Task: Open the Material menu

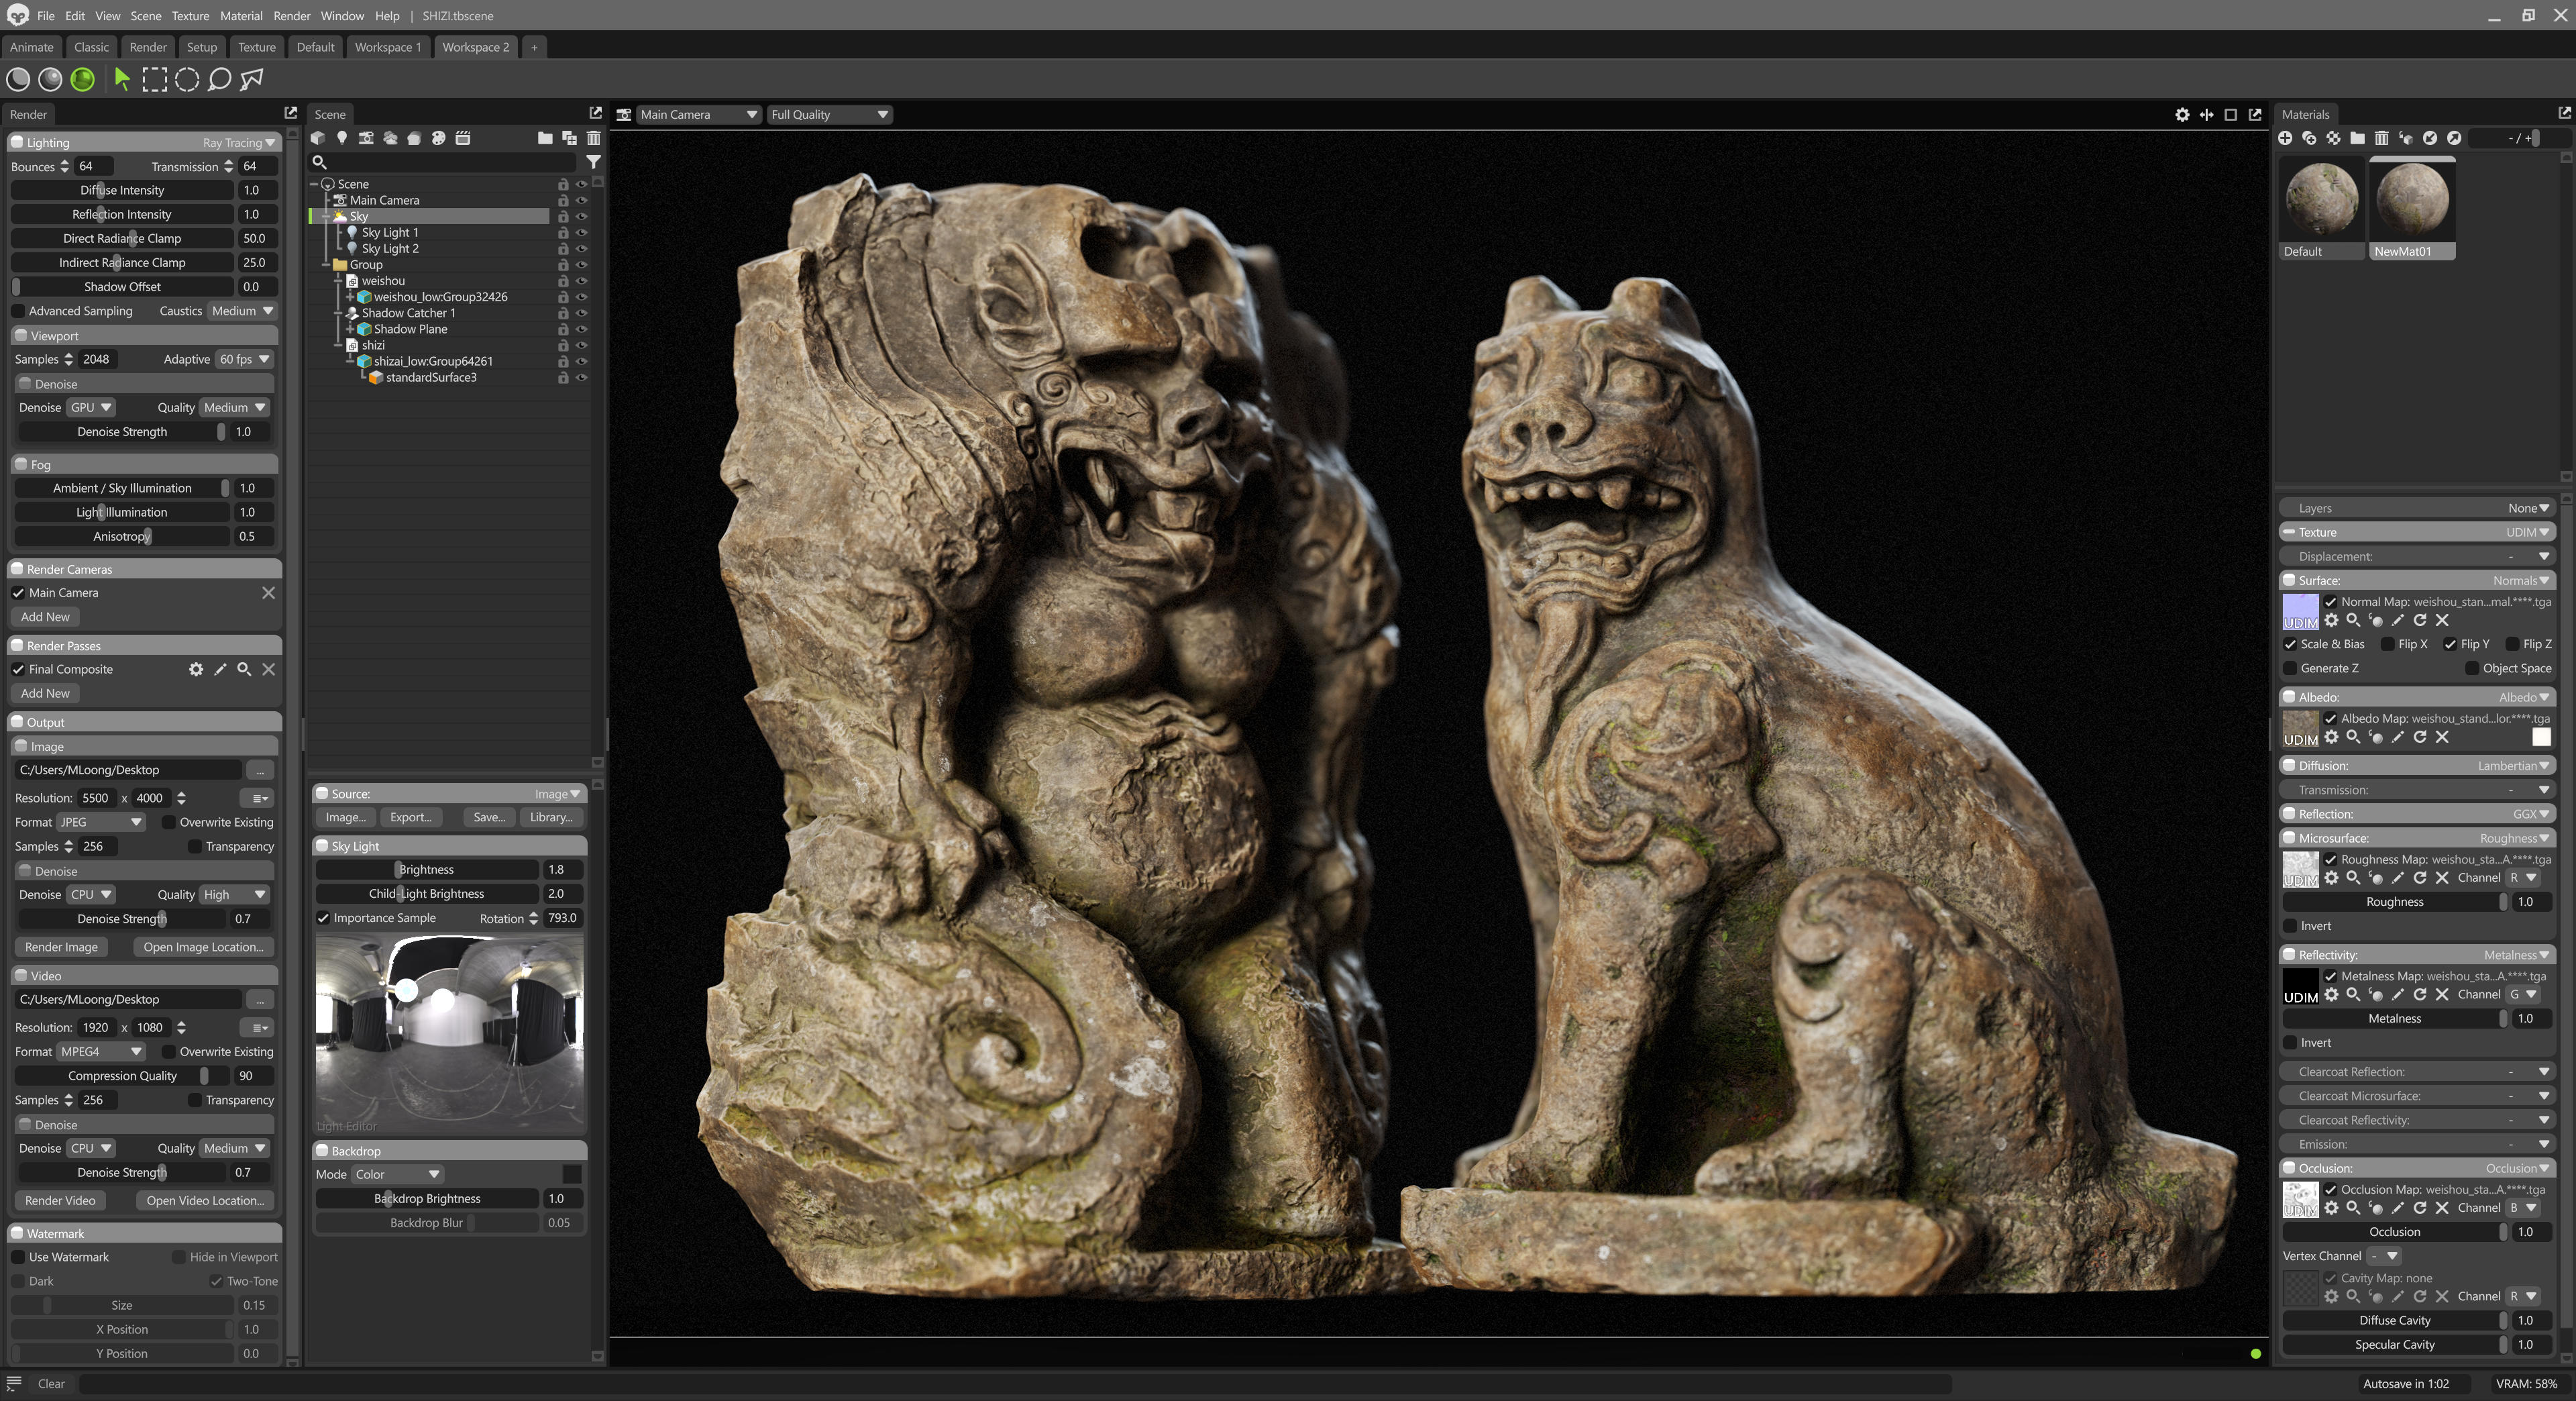Action: point(241,16)
